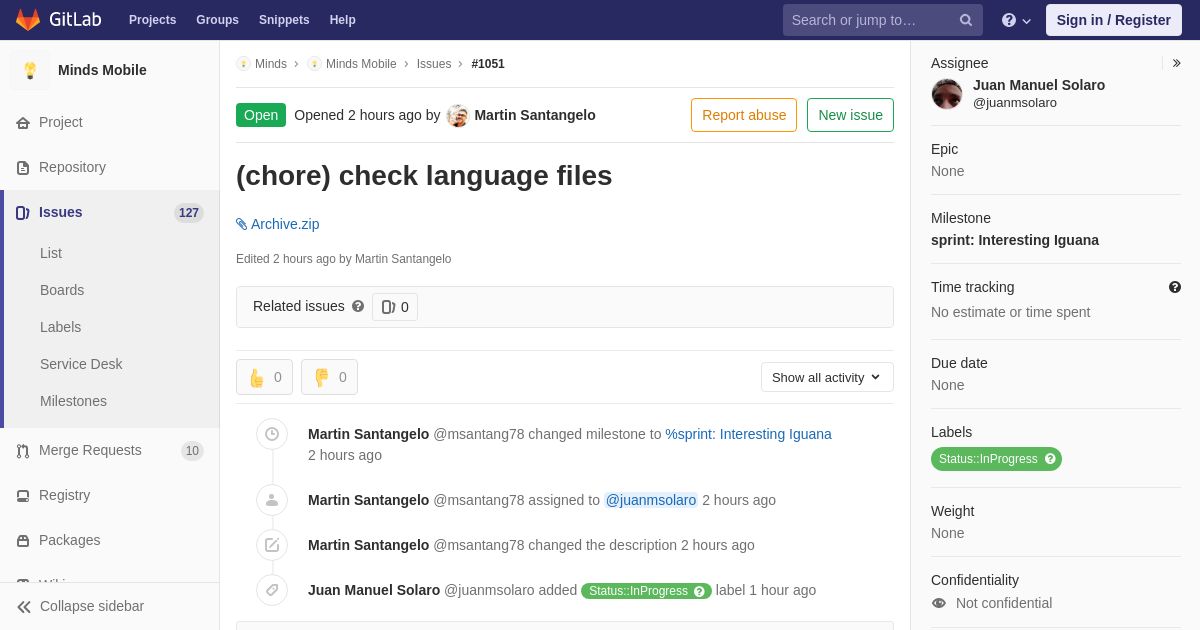
Task: Click the search magnifier icon
Action: (x=966, y=20)
